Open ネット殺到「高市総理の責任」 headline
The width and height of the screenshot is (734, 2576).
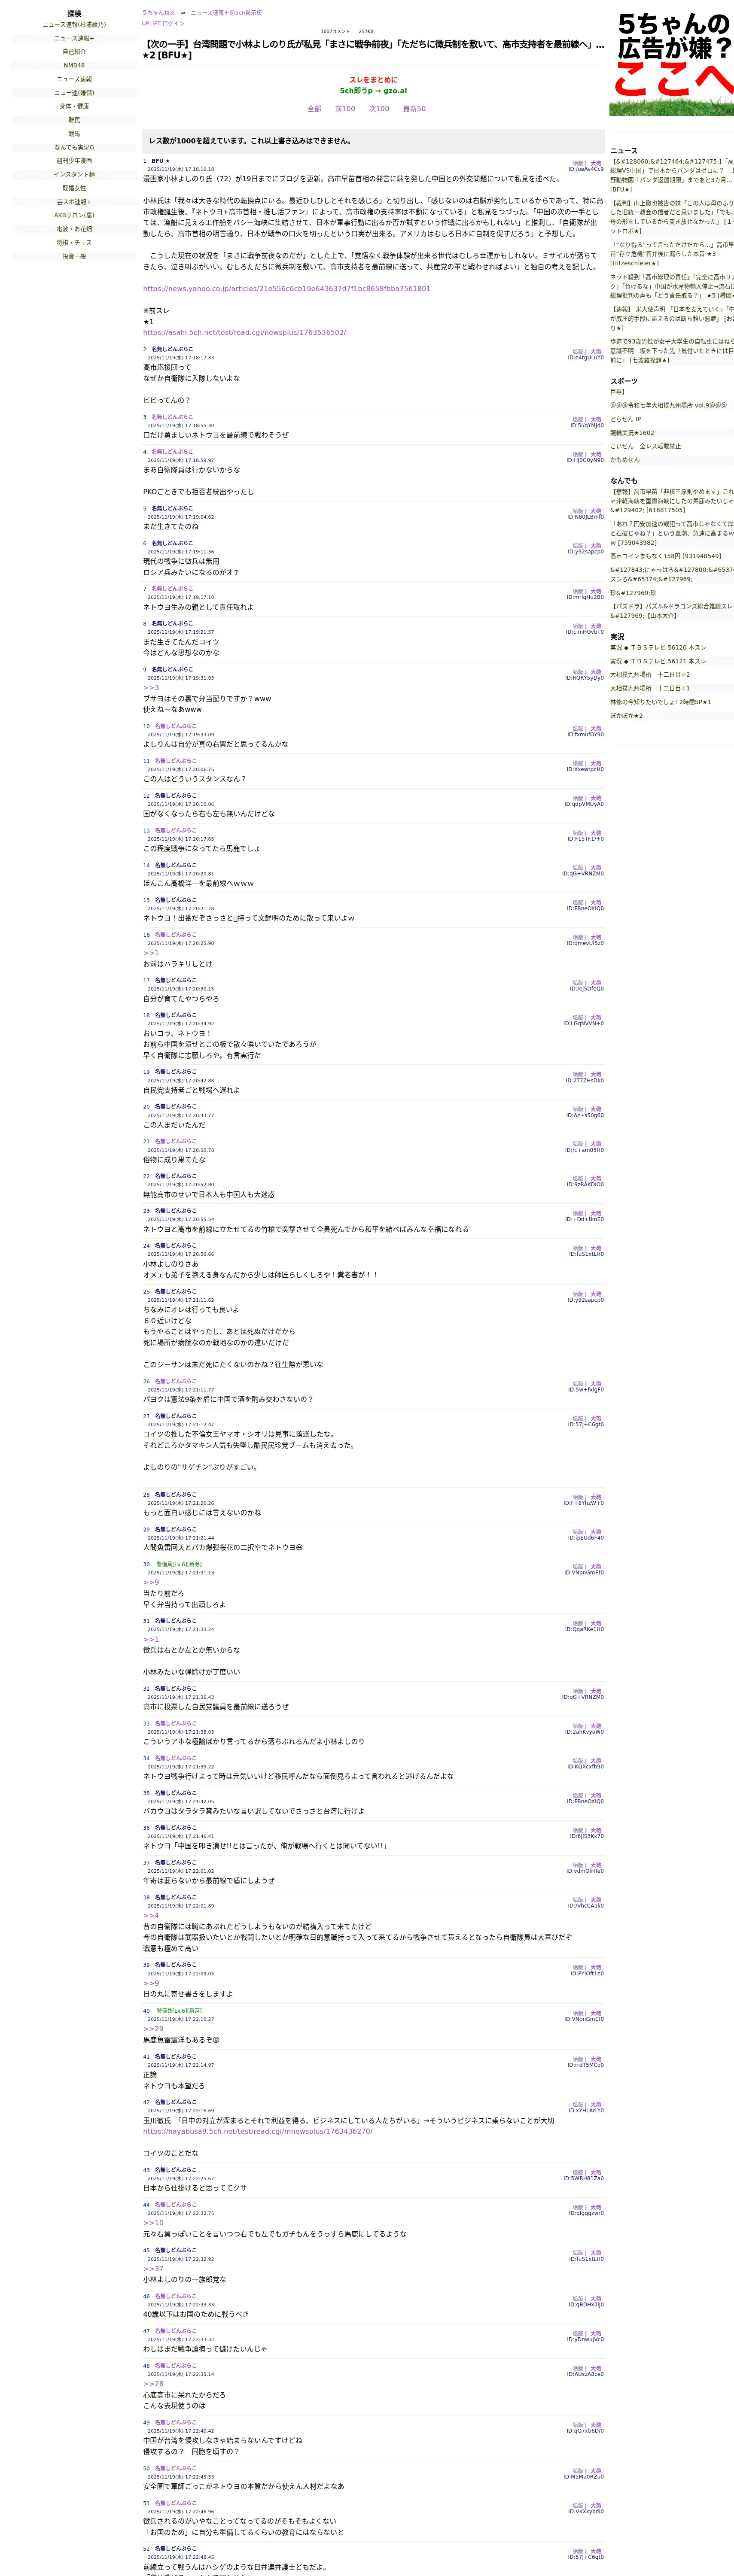[672, 286]
